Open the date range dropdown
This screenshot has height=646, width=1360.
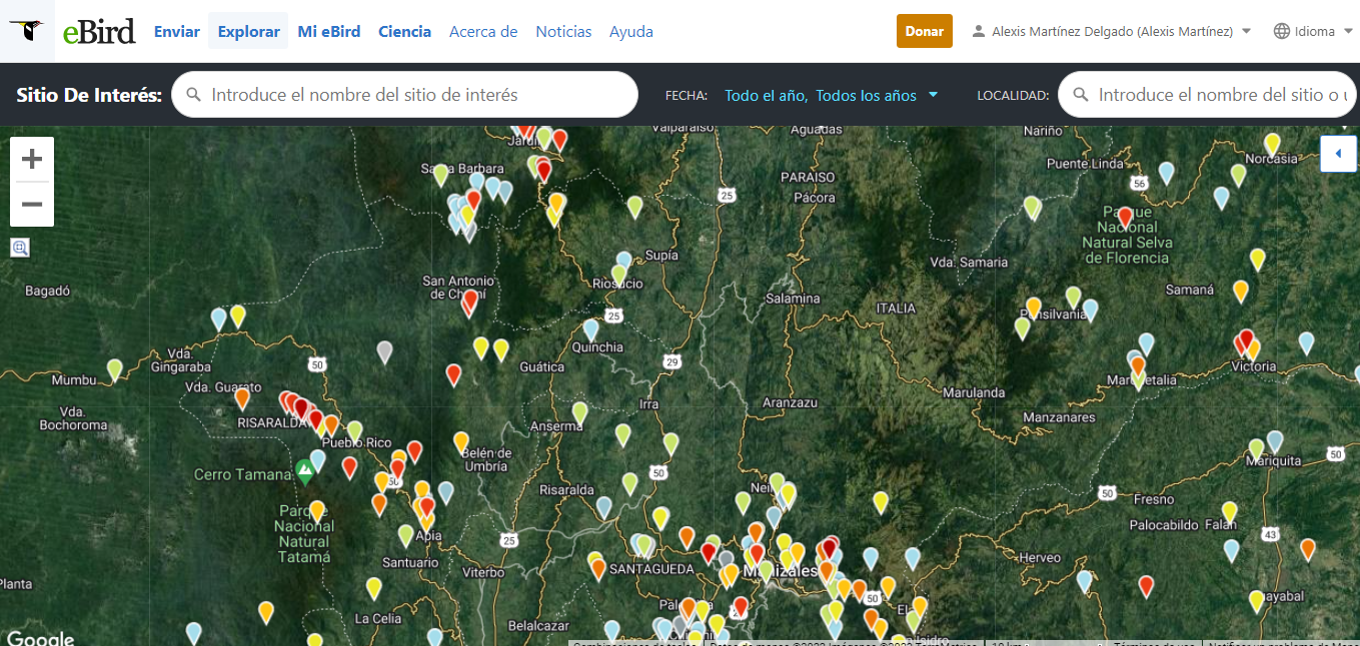point(831,95)
